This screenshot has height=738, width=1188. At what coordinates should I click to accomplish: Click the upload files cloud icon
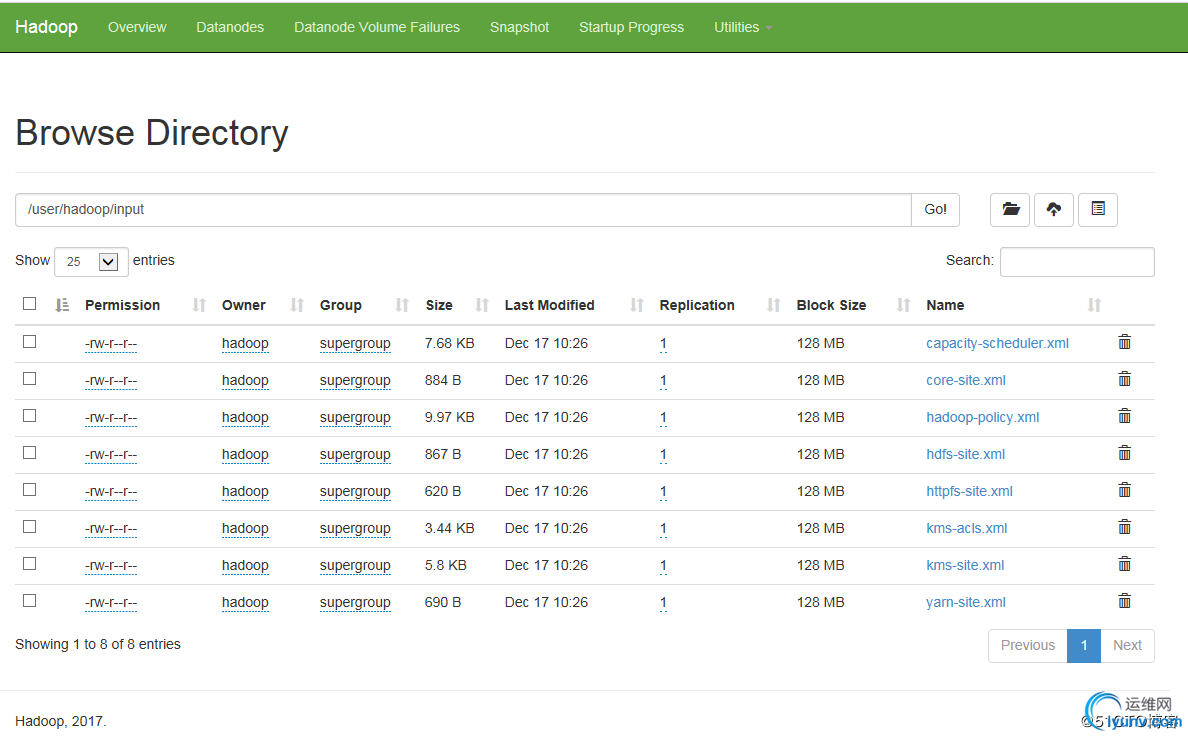(x=1054, y=210)
